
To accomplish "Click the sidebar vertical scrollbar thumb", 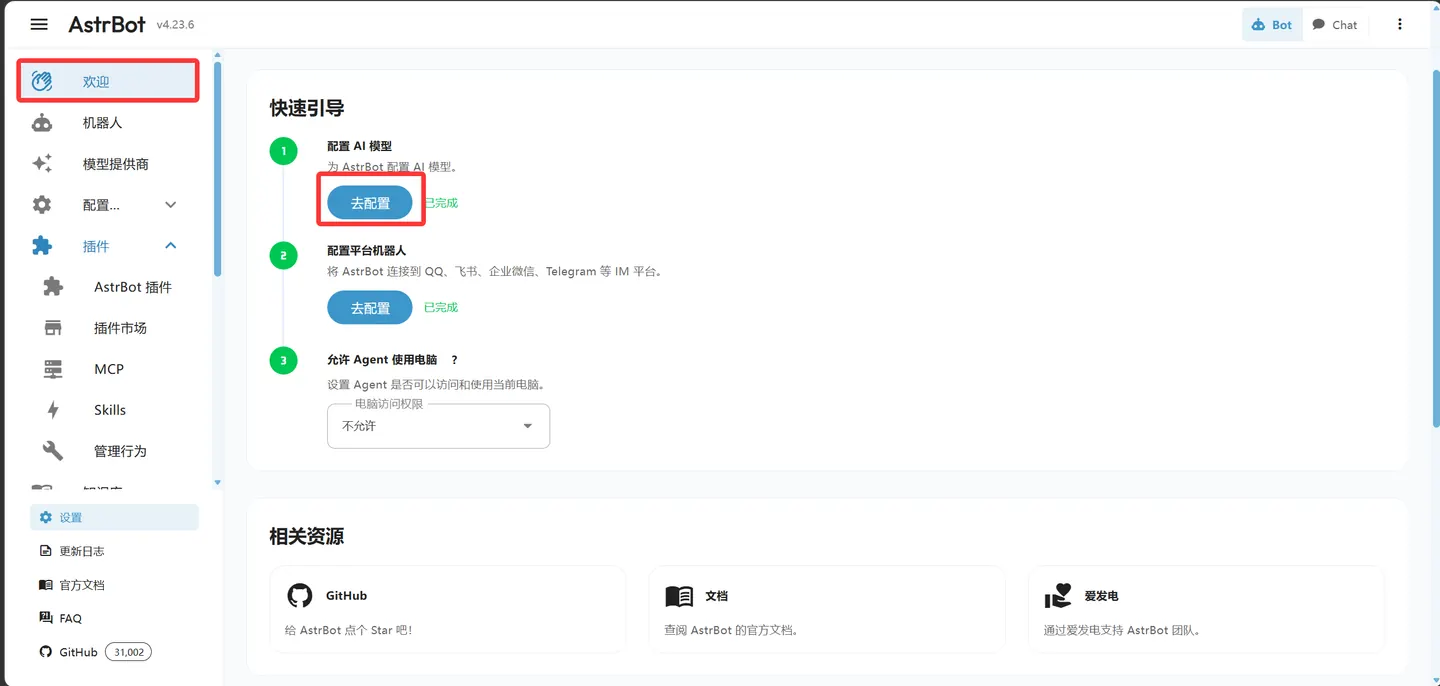I will point(218,168).
